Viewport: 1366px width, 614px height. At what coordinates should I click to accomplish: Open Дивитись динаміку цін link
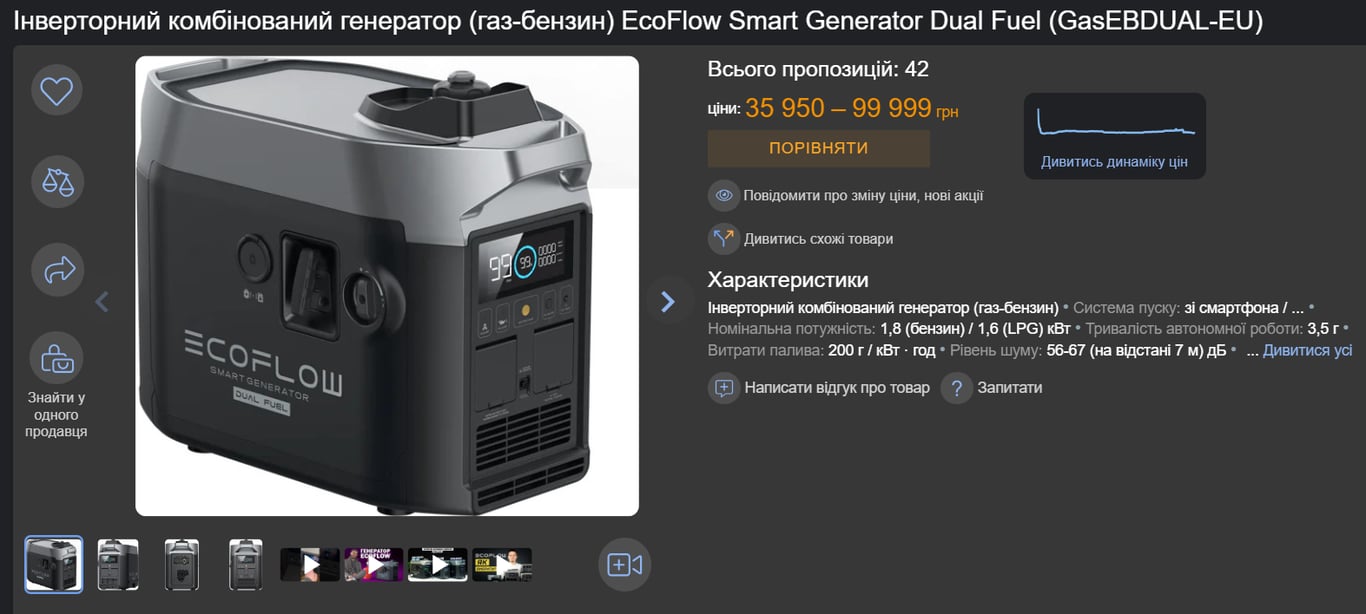[x=1114, y=162]
